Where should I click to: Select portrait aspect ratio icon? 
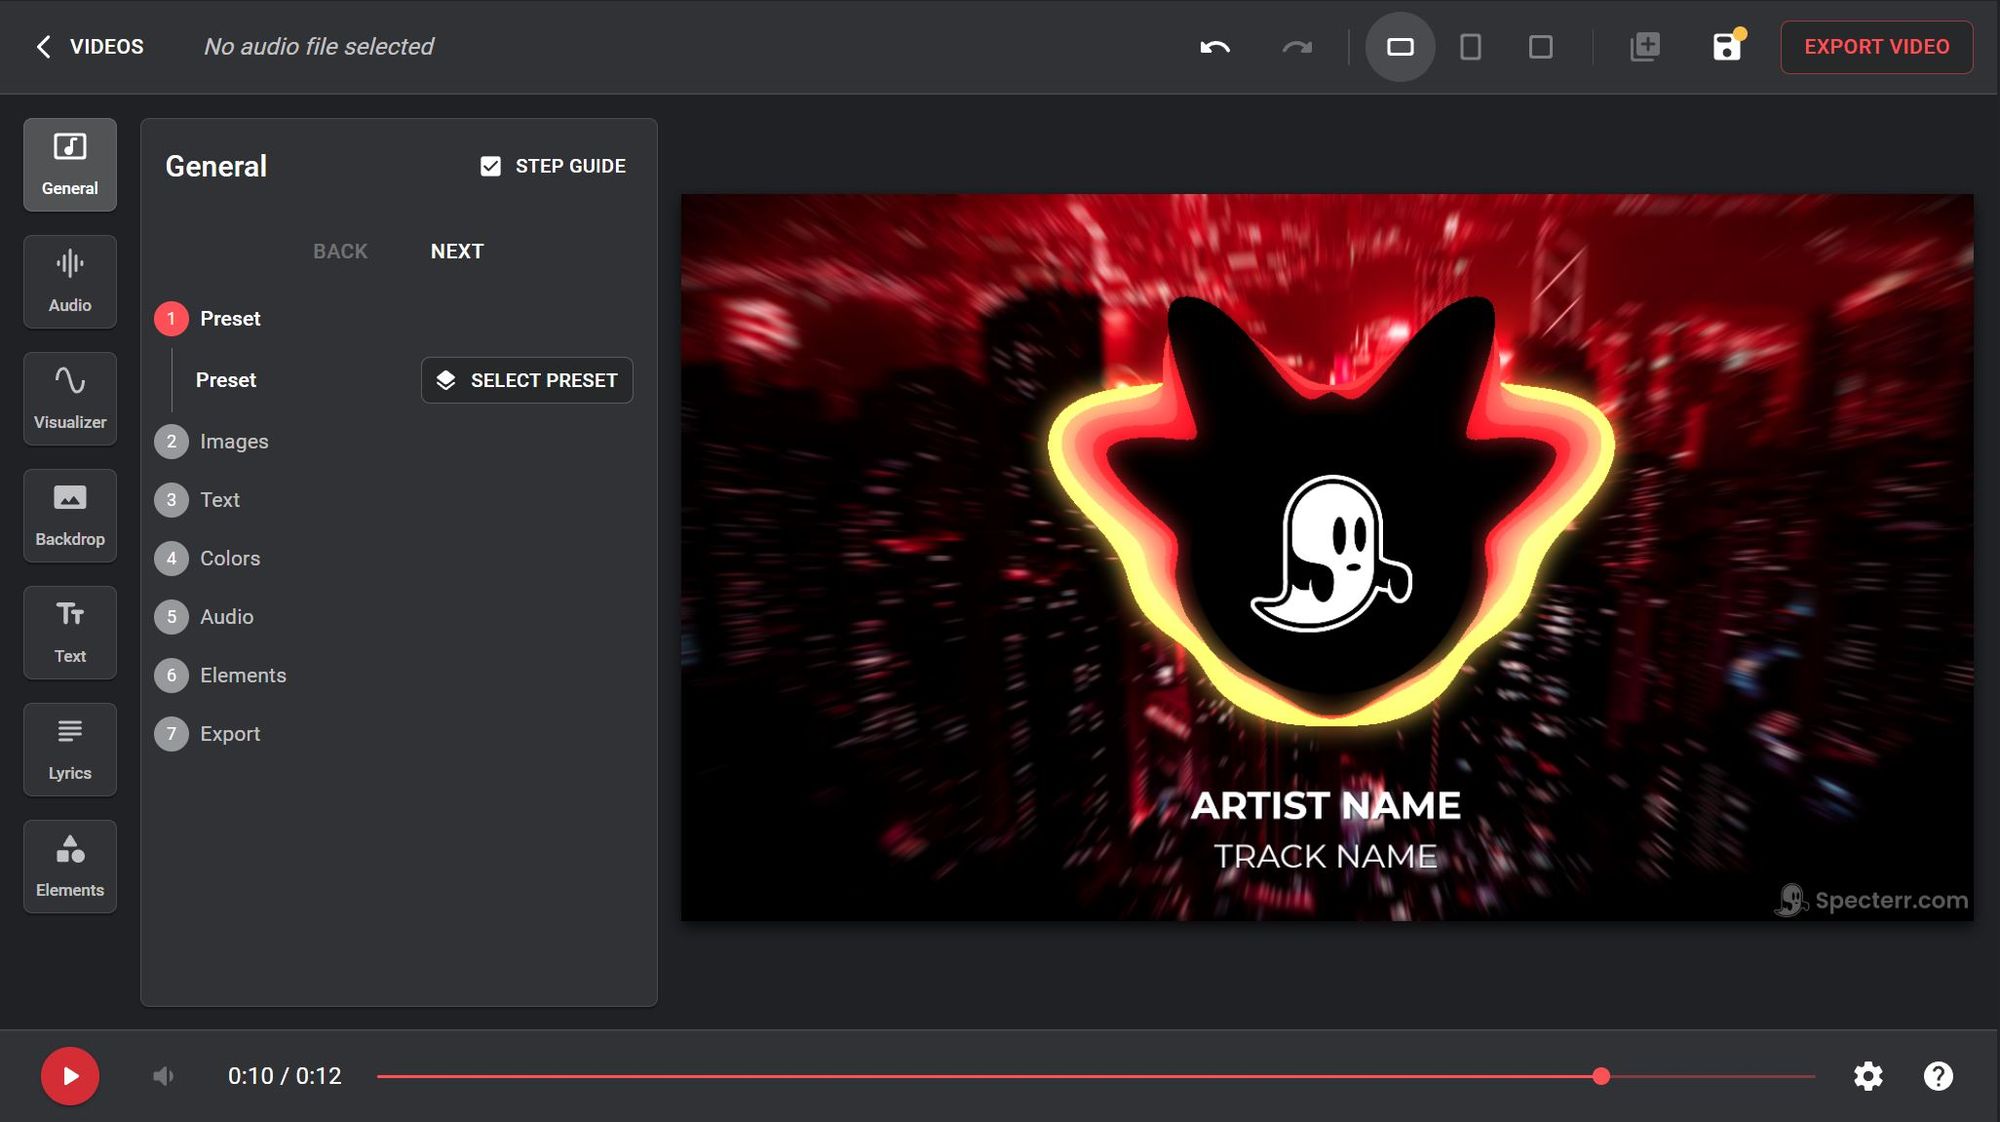(1470, 47)
